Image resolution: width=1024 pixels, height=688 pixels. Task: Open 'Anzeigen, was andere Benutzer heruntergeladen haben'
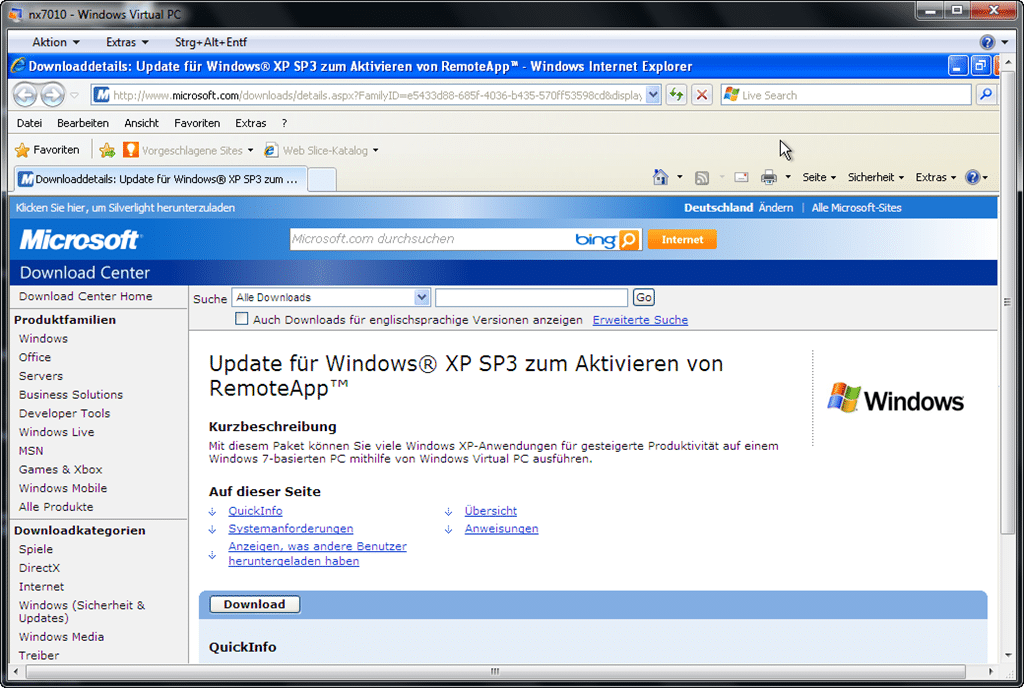pos(317,554)
